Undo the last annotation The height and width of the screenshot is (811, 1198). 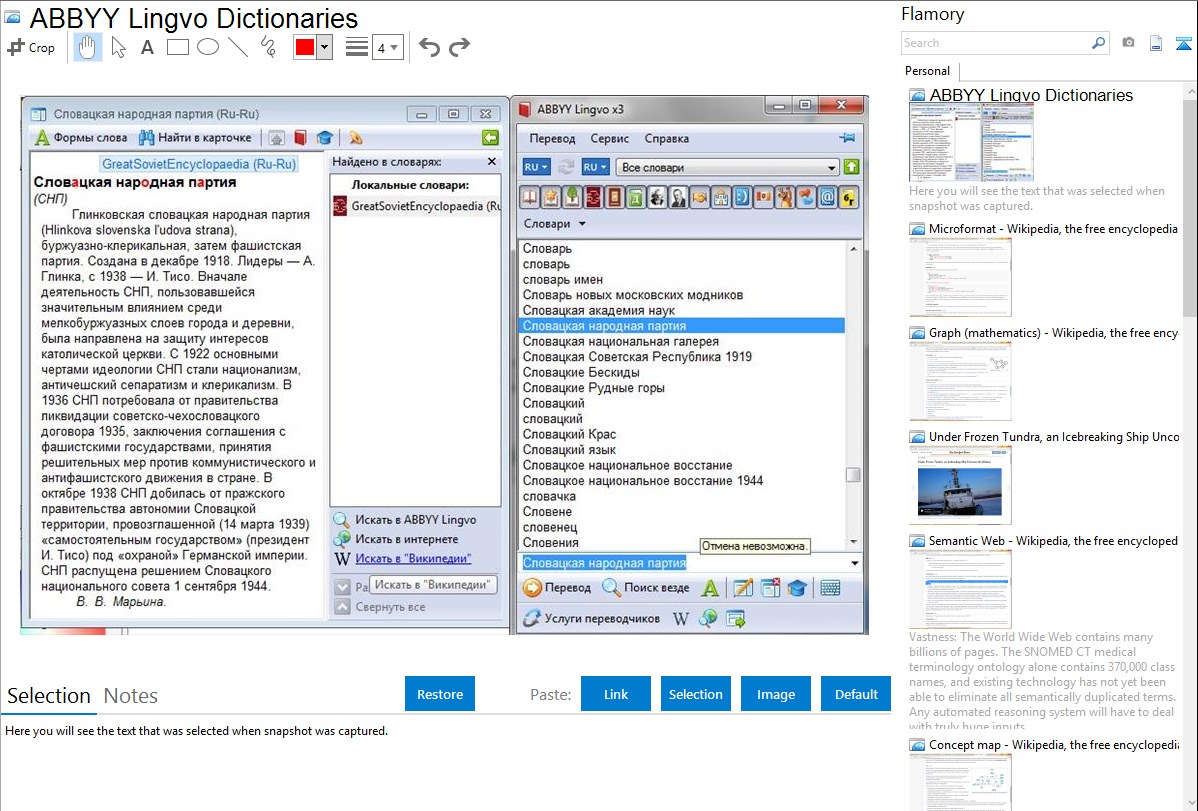[x=429, y=47]
